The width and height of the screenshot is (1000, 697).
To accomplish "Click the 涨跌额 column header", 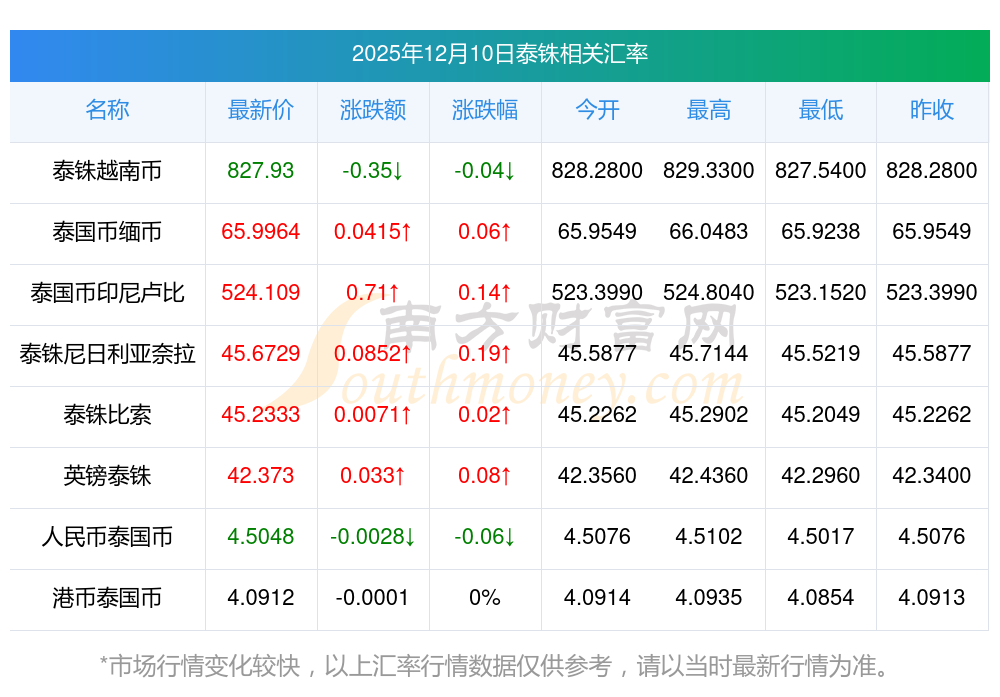I will (x=373, y=110).
